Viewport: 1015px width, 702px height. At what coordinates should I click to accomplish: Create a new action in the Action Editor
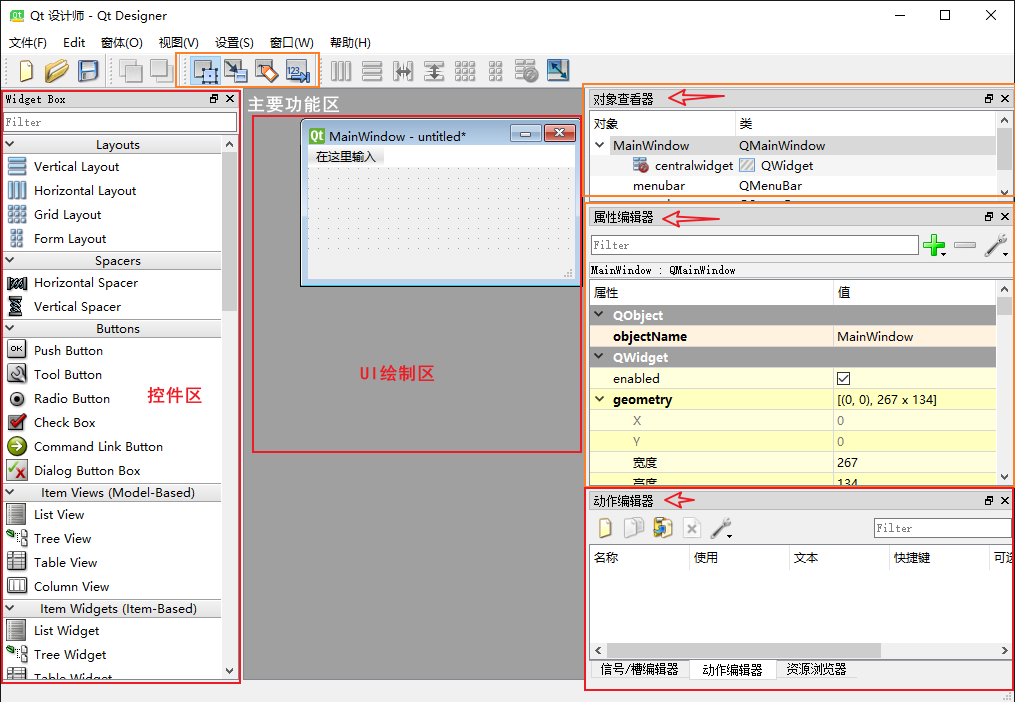point(605,527)
